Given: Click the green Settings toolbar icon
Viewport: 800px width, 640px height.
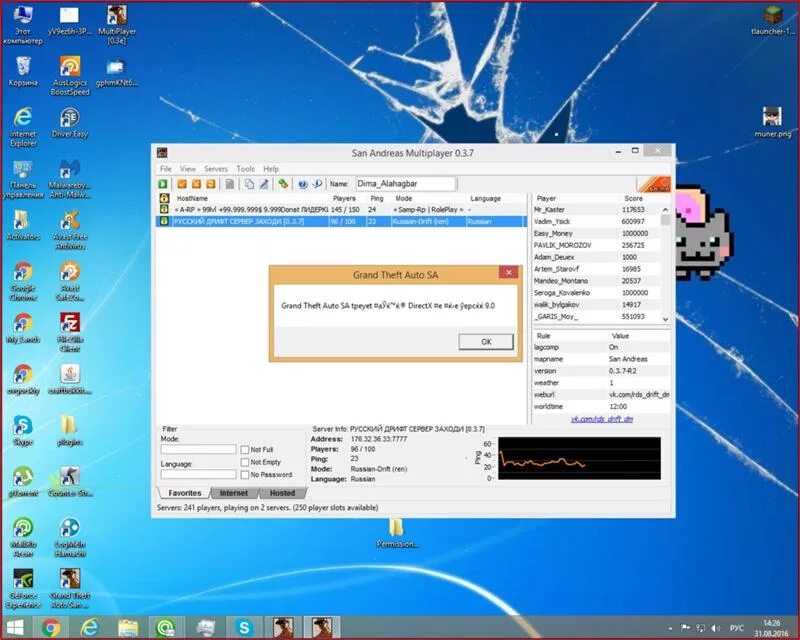Looking at the screenshot, I should 283,184.
